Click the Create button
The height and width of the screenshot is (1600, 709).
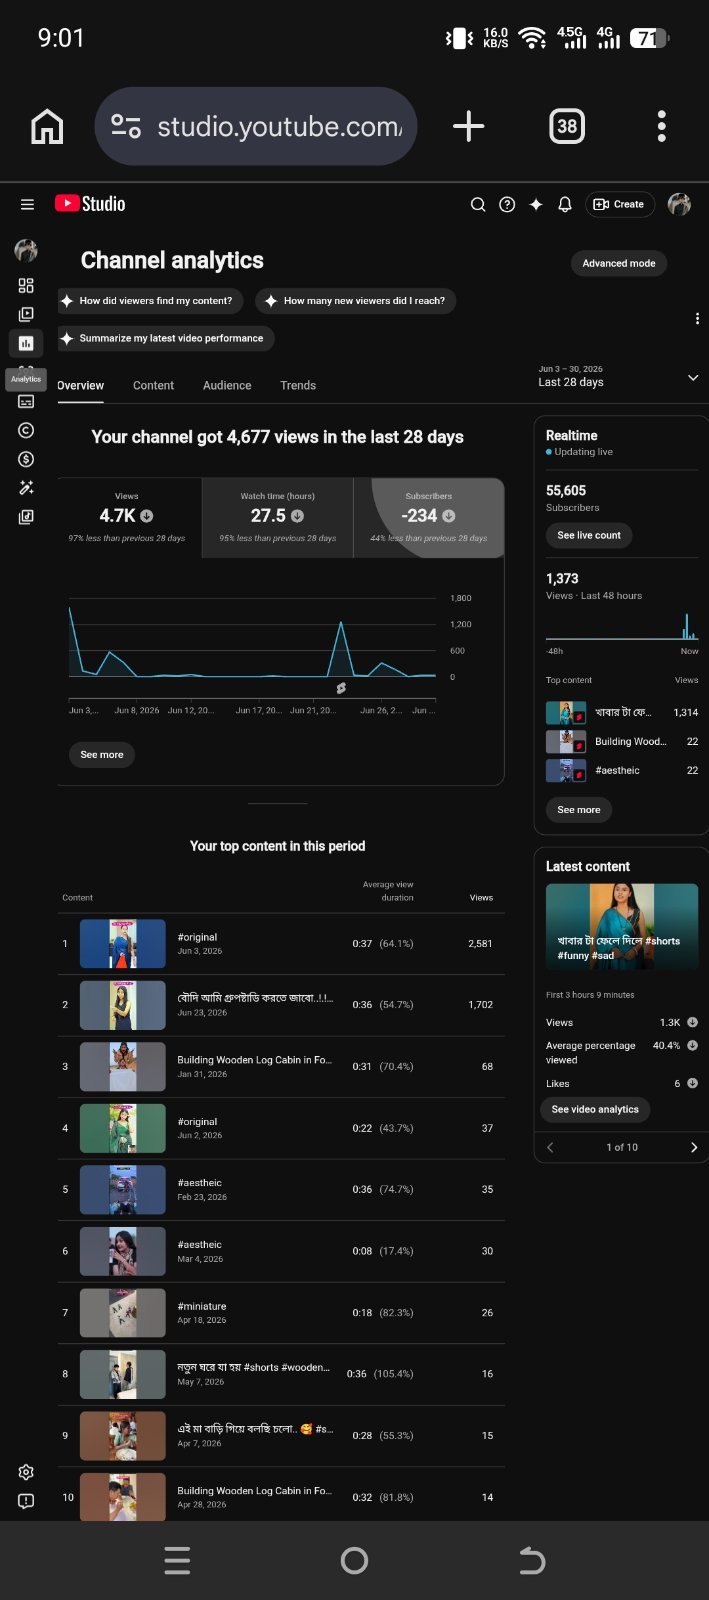tap(619, 204)
